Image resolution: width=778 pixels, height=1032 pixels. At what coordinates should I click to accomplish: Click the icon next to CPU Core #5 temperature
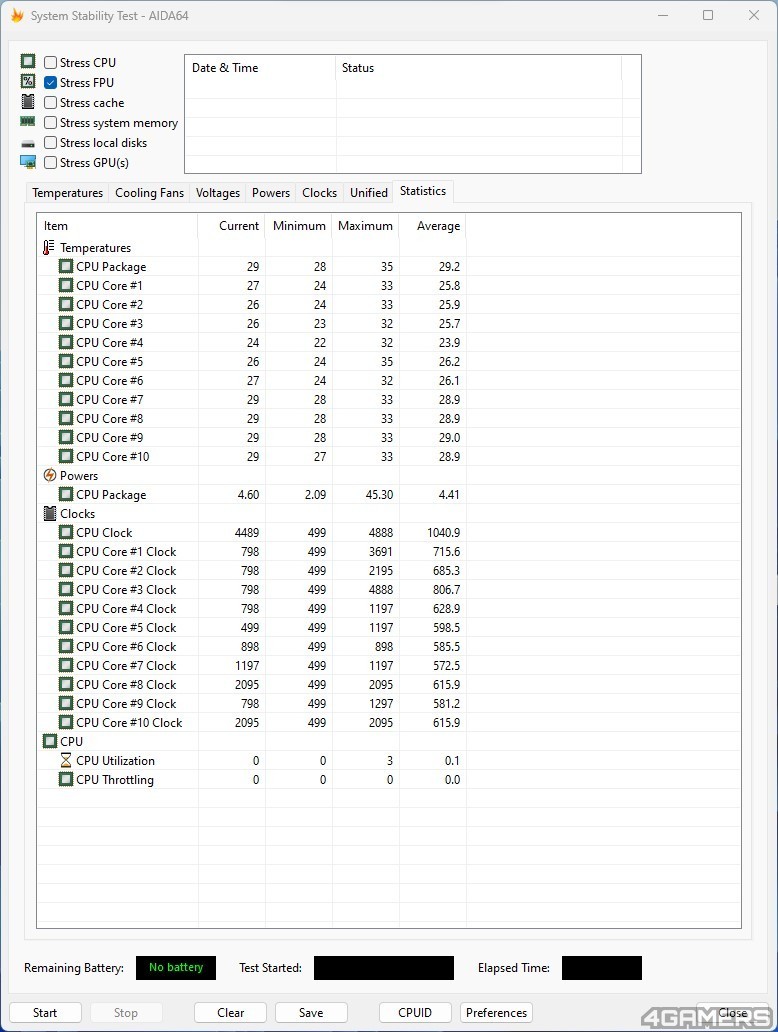(66, 361)
